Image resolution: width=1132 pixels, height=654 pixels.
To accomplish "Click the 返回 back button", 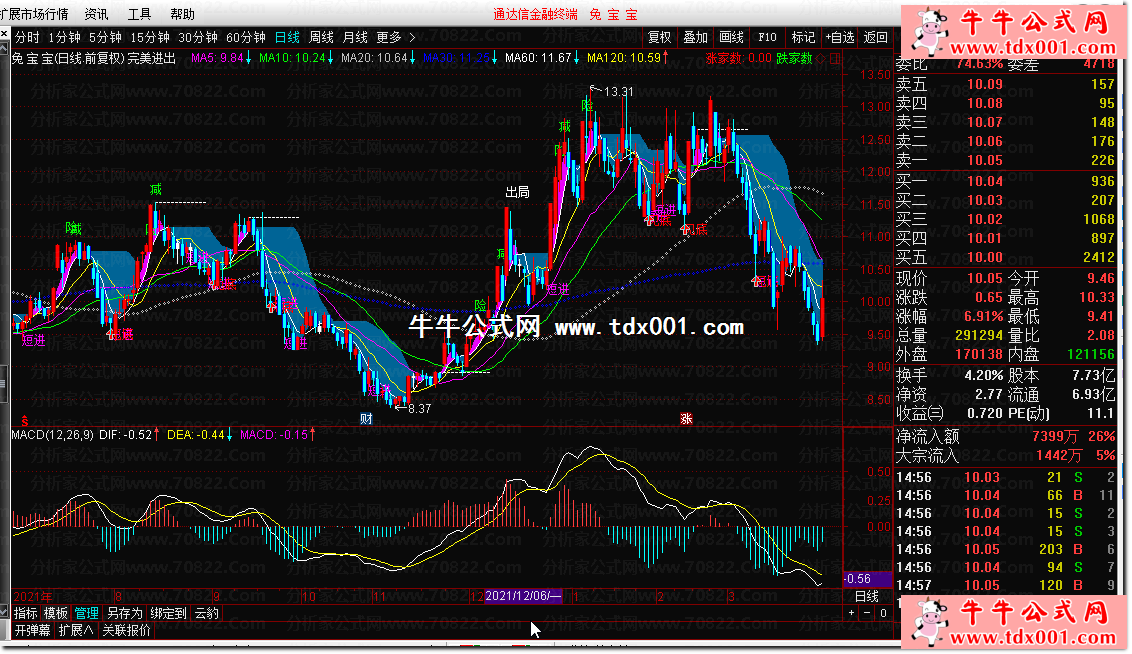I will pyautogui.click(x=875, y=38).
